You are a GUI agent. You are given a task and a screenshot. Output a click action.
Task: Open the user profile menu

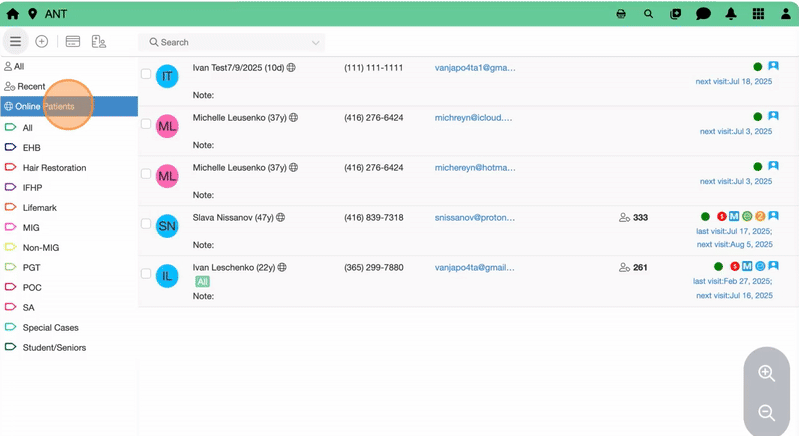tap(785, 14)
